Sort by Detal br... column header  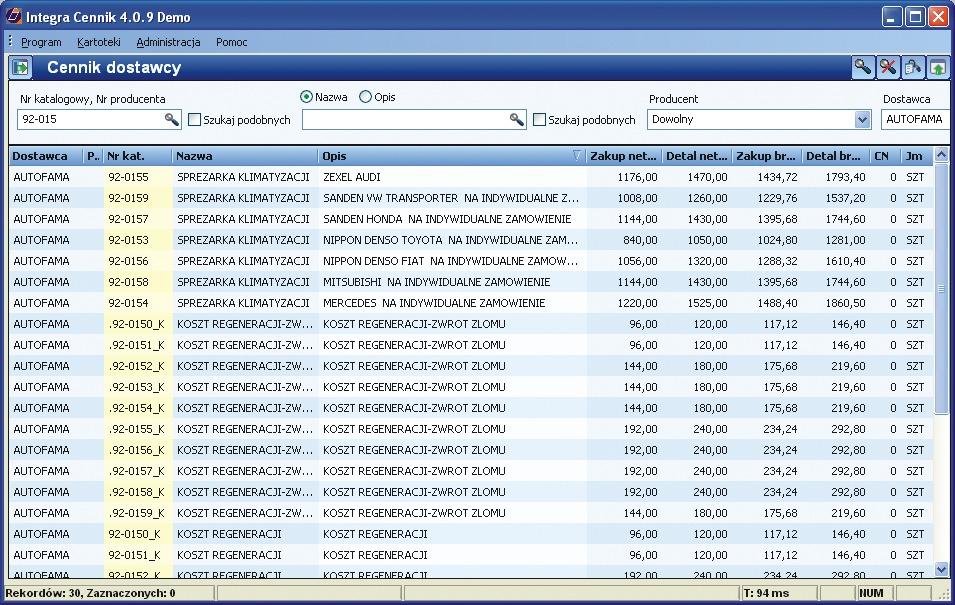(834, 156)
